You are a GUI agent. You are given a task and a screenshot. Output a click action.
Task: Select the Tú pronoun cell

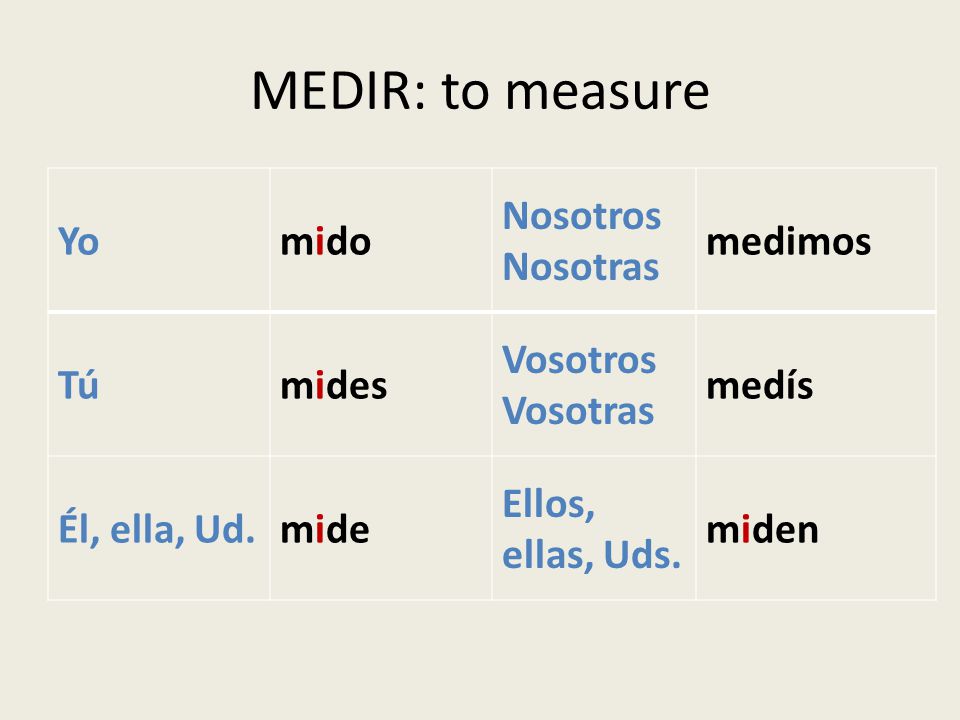pos(159,384)
